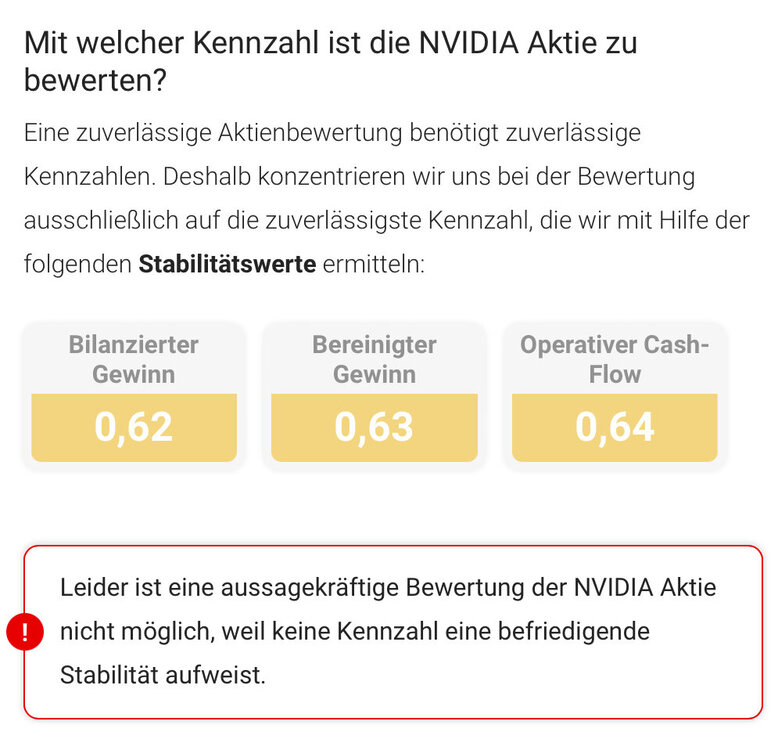Click 'Deshalb konzentrieren' in the paragraph

259,176
